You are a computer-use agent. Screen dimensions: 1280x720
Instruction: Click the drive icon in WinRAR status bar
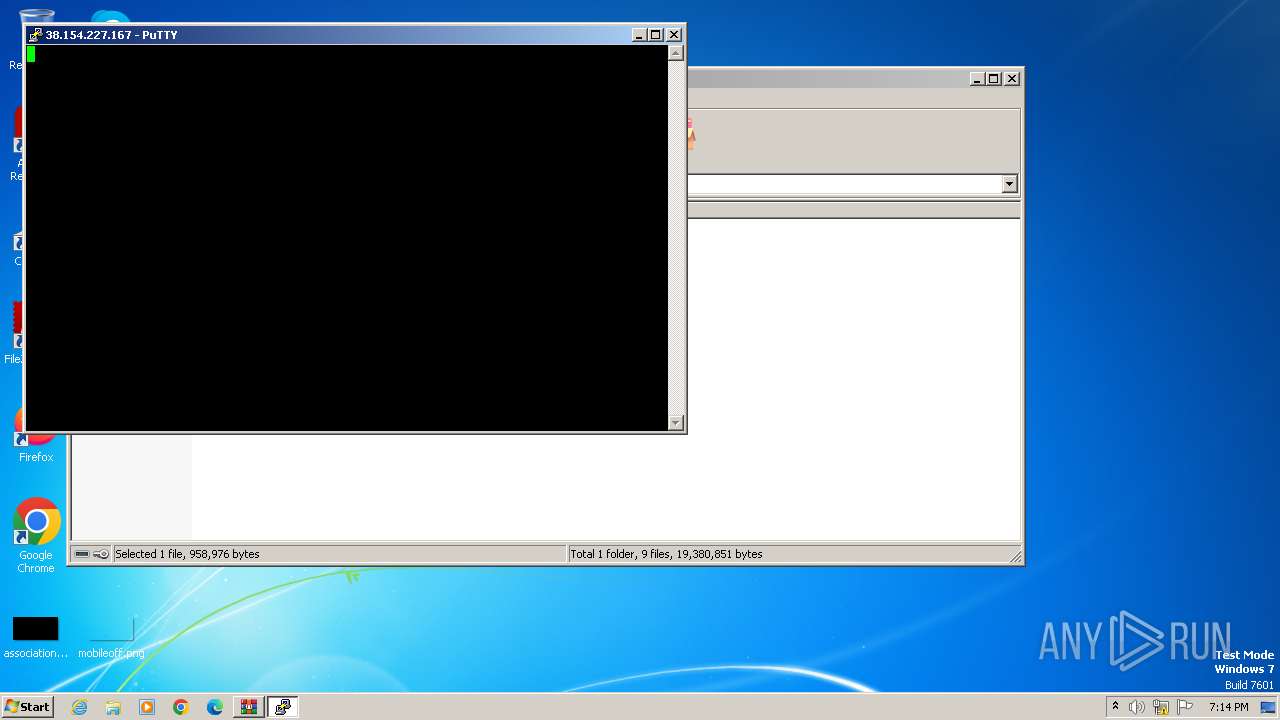(82, 554)
